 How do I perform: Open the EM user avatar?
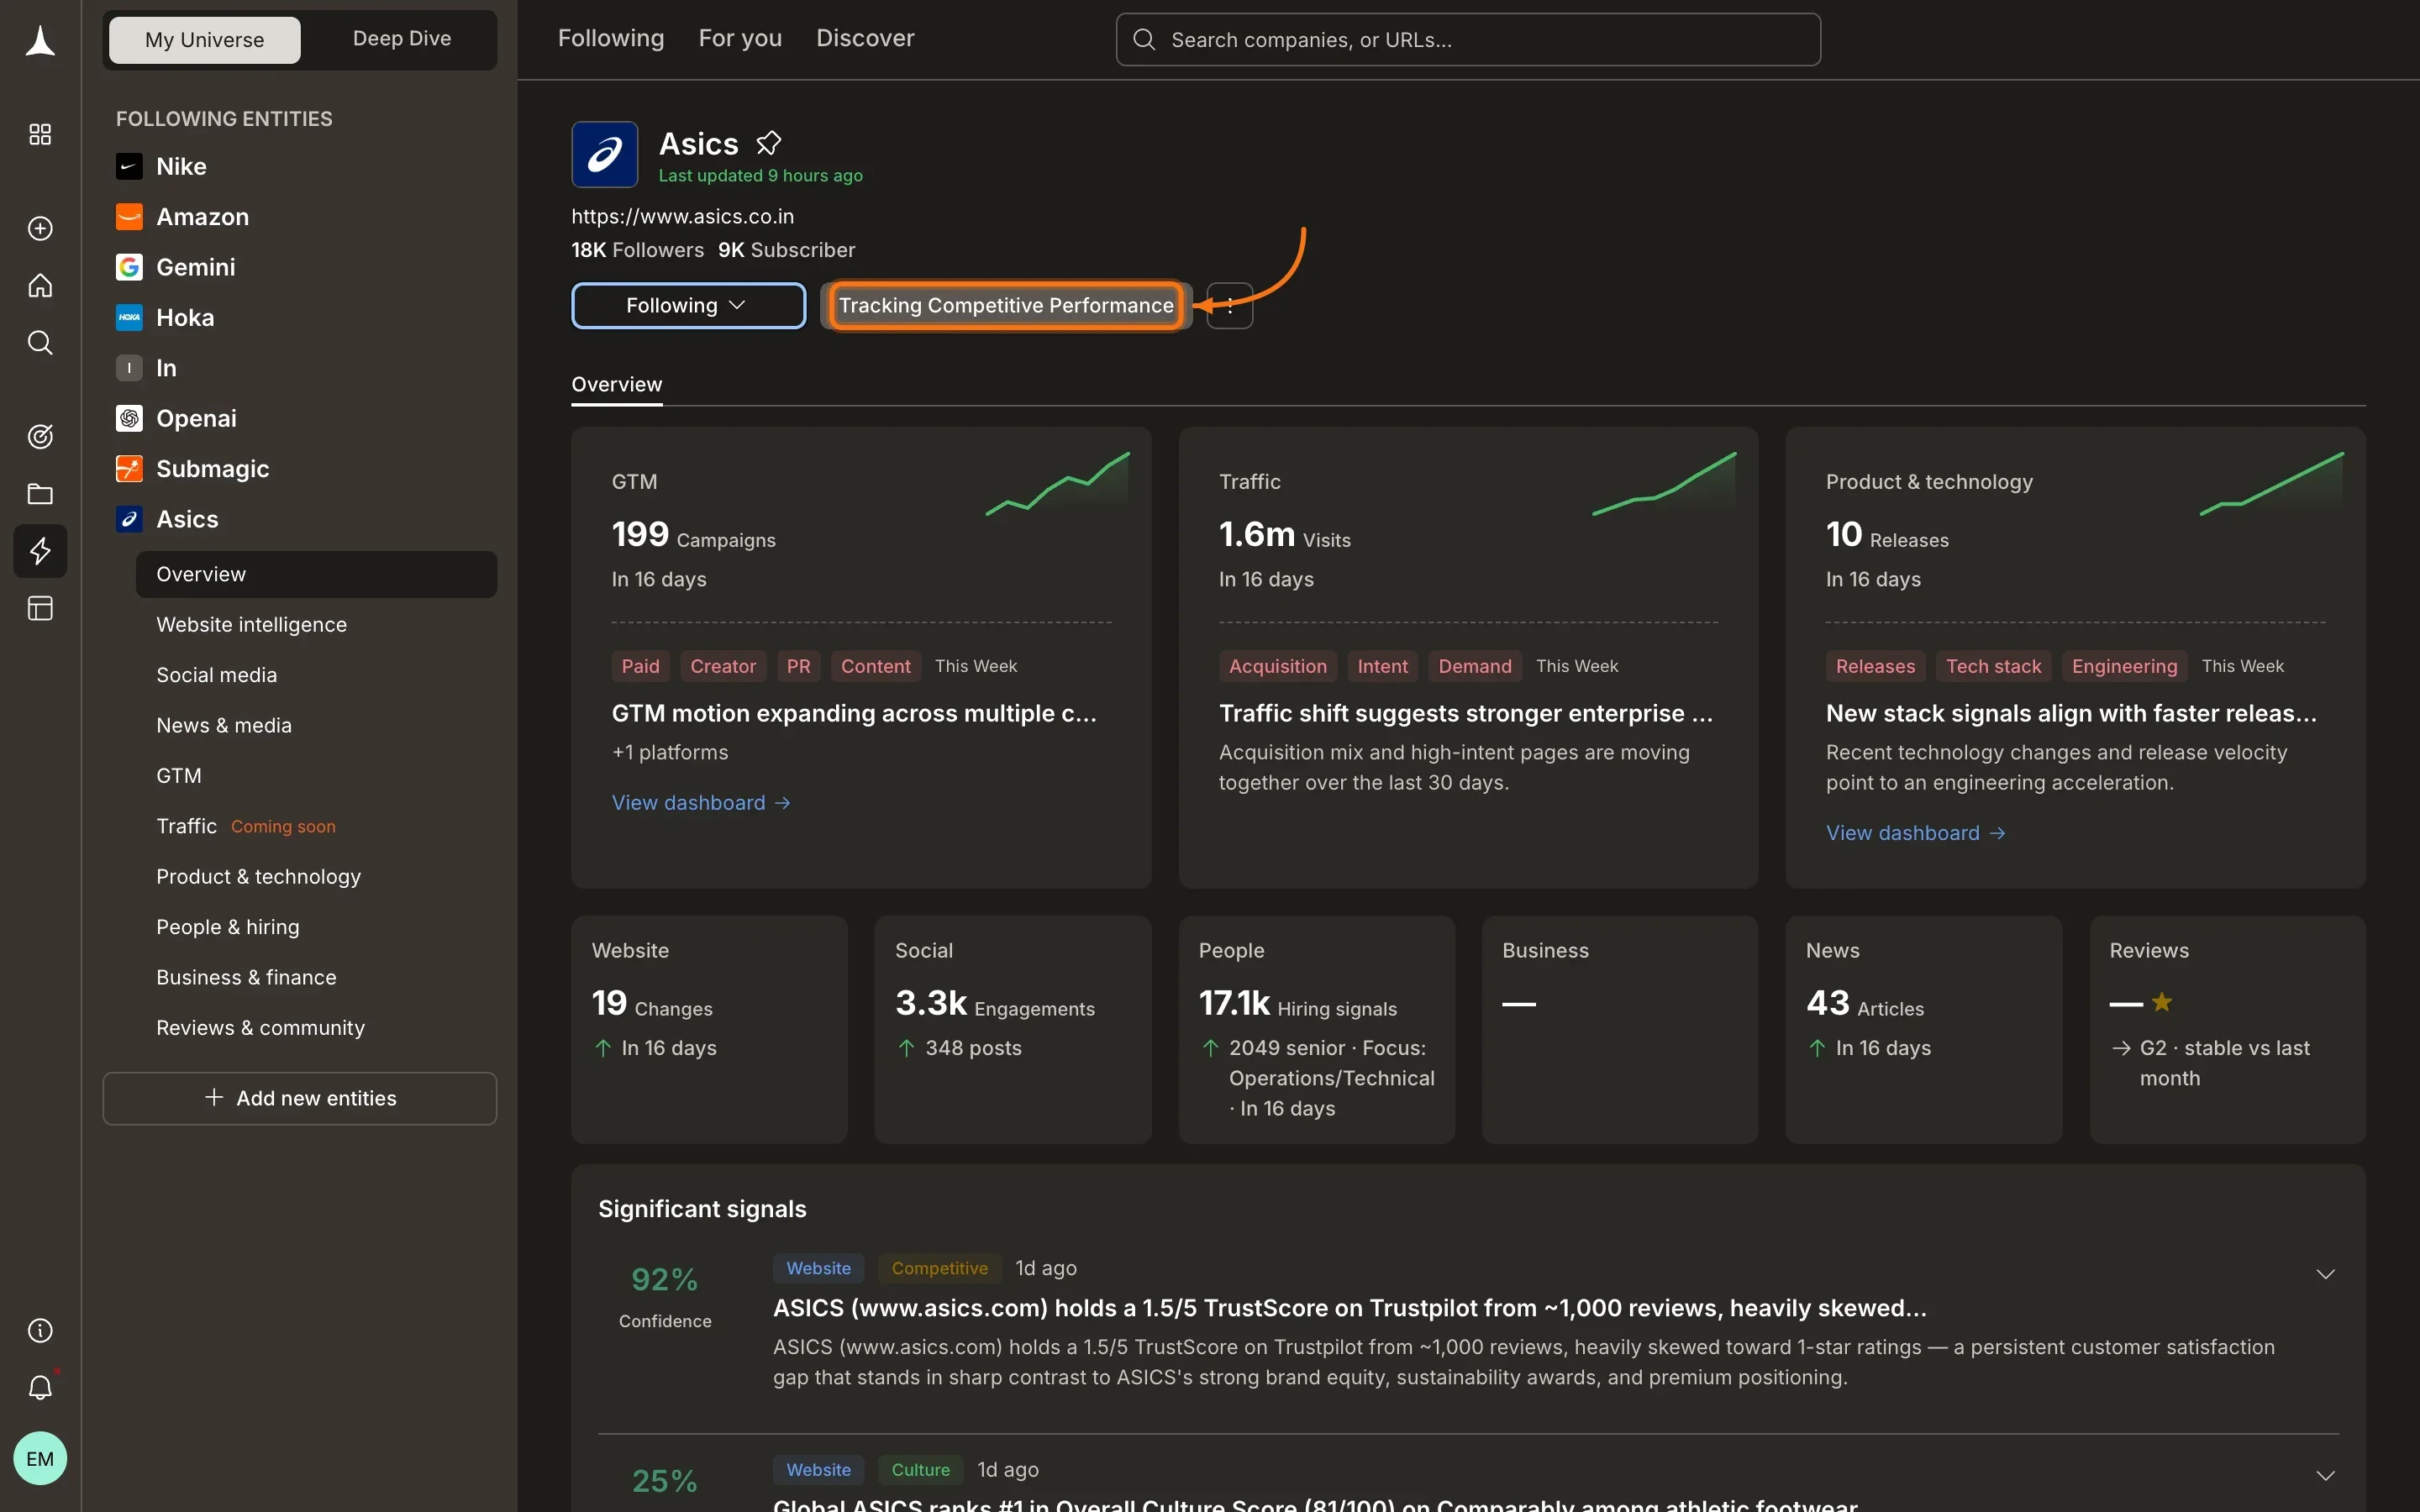click(x=40, y=1459)
